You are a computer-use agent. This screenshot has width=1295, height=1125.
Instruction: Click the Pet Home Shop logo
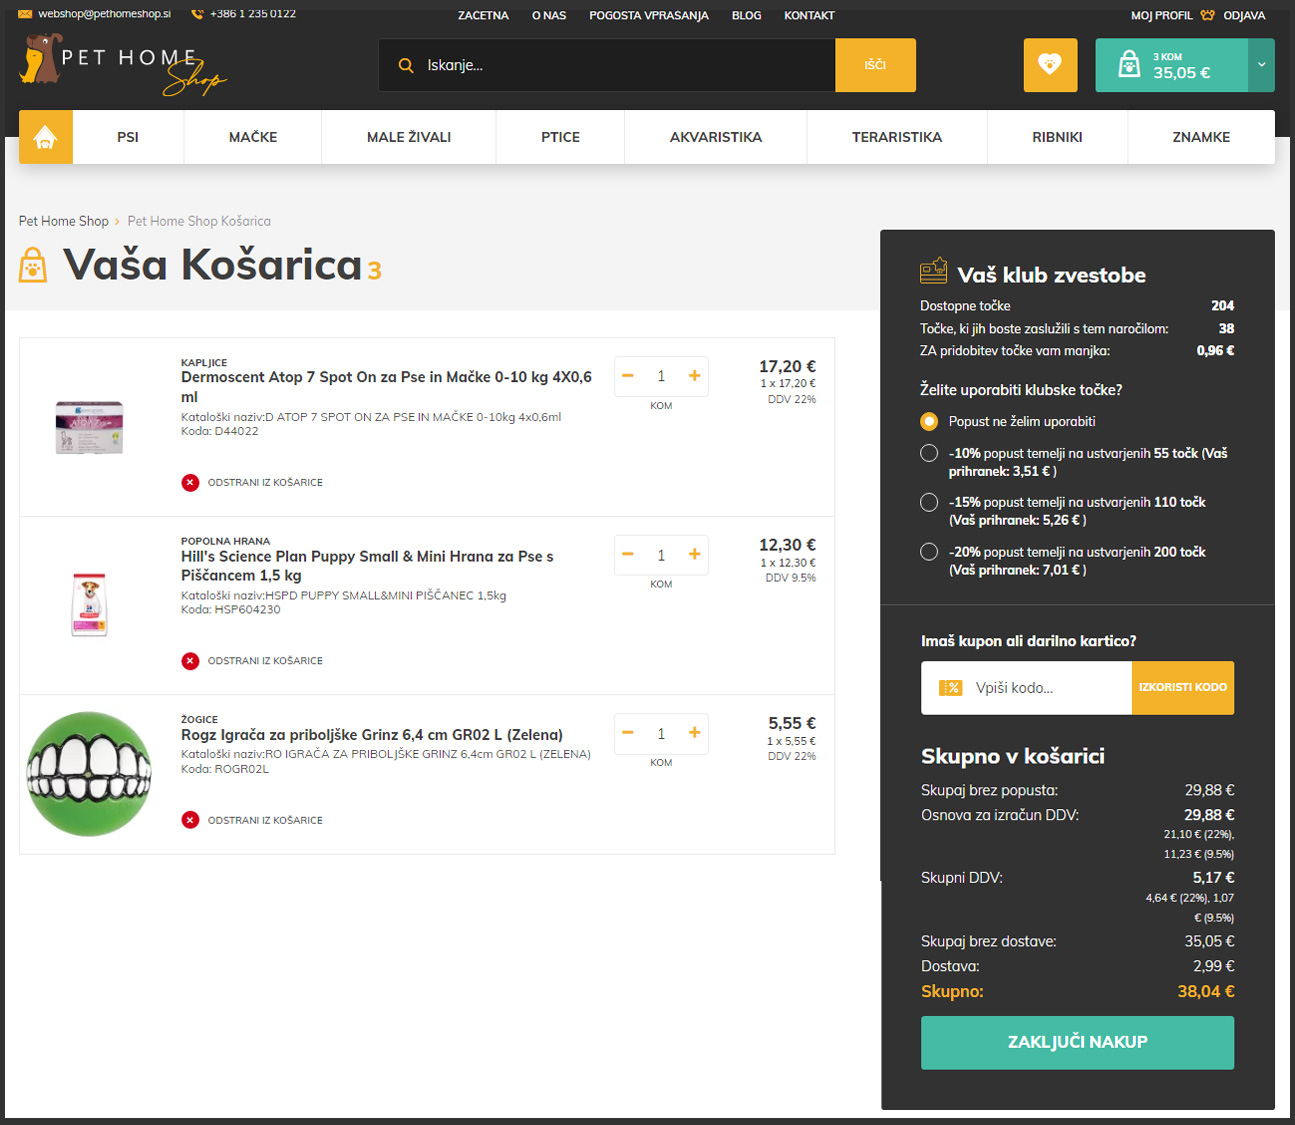click(123, 65)
